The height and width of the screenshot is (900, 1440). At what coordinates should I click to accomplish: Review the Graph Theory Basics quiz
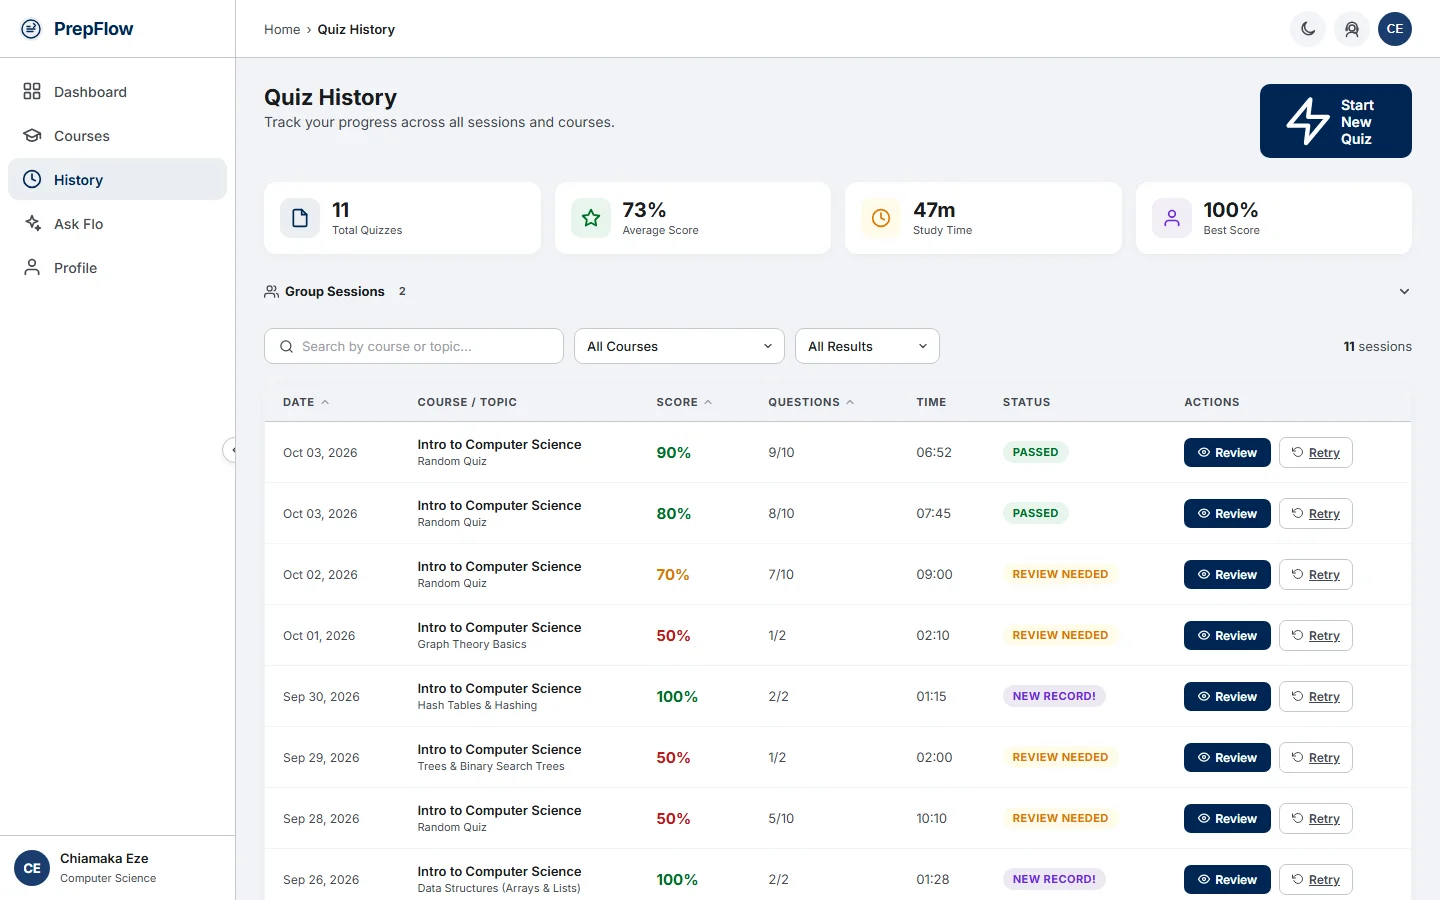1227,635
